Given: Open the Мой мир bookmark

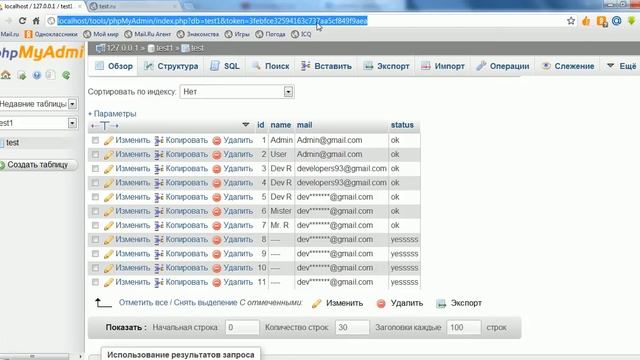Looking at the screenshot, I should (101, 34).
